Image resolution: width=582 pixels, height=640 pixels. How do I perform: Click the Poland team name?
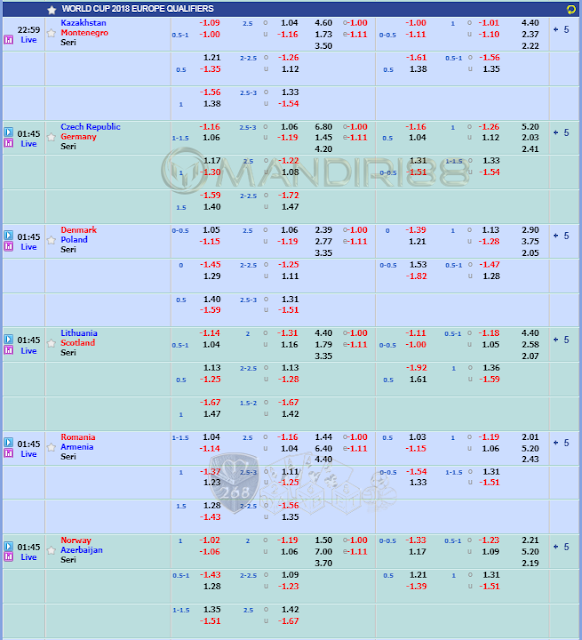74,240
